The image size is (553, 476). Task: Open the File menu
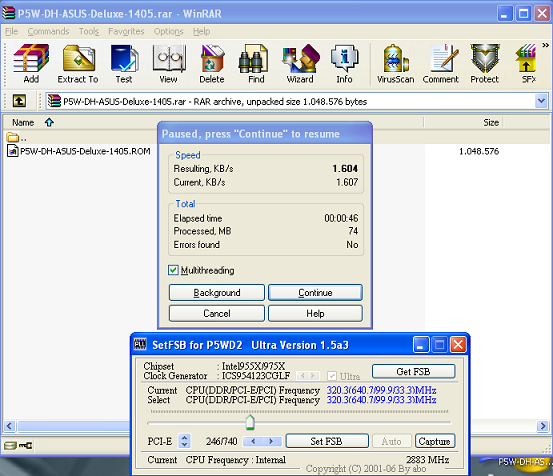(11, 31)
